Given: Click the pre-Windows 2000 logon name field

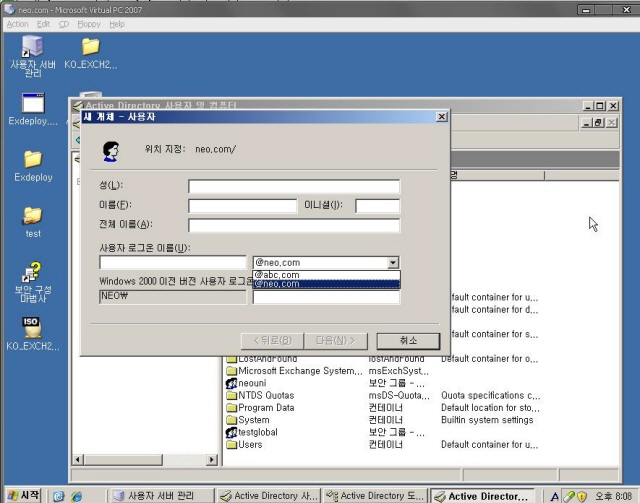Looking at the screenshot, I should (x=326, y=297).
